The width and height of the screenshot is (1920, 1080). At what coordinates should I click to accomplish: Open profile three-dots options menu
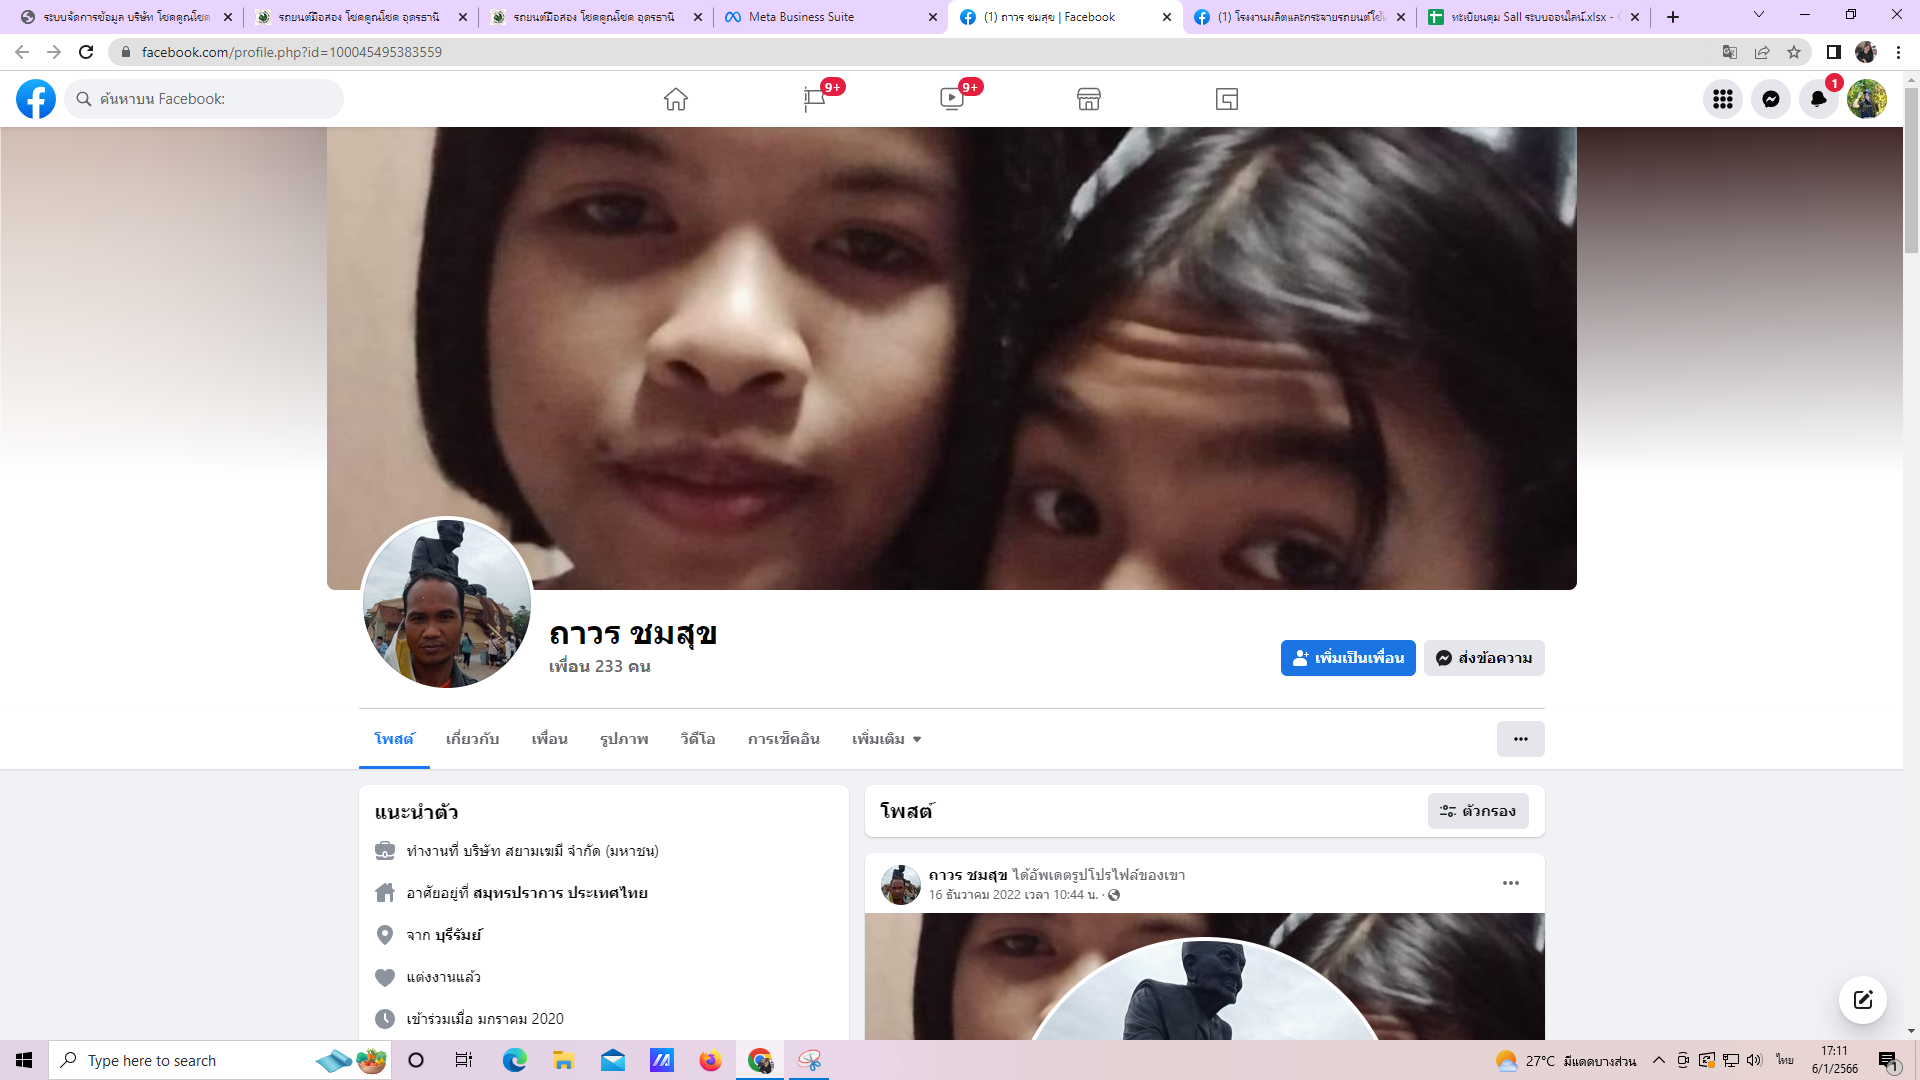pos(1520,739)
